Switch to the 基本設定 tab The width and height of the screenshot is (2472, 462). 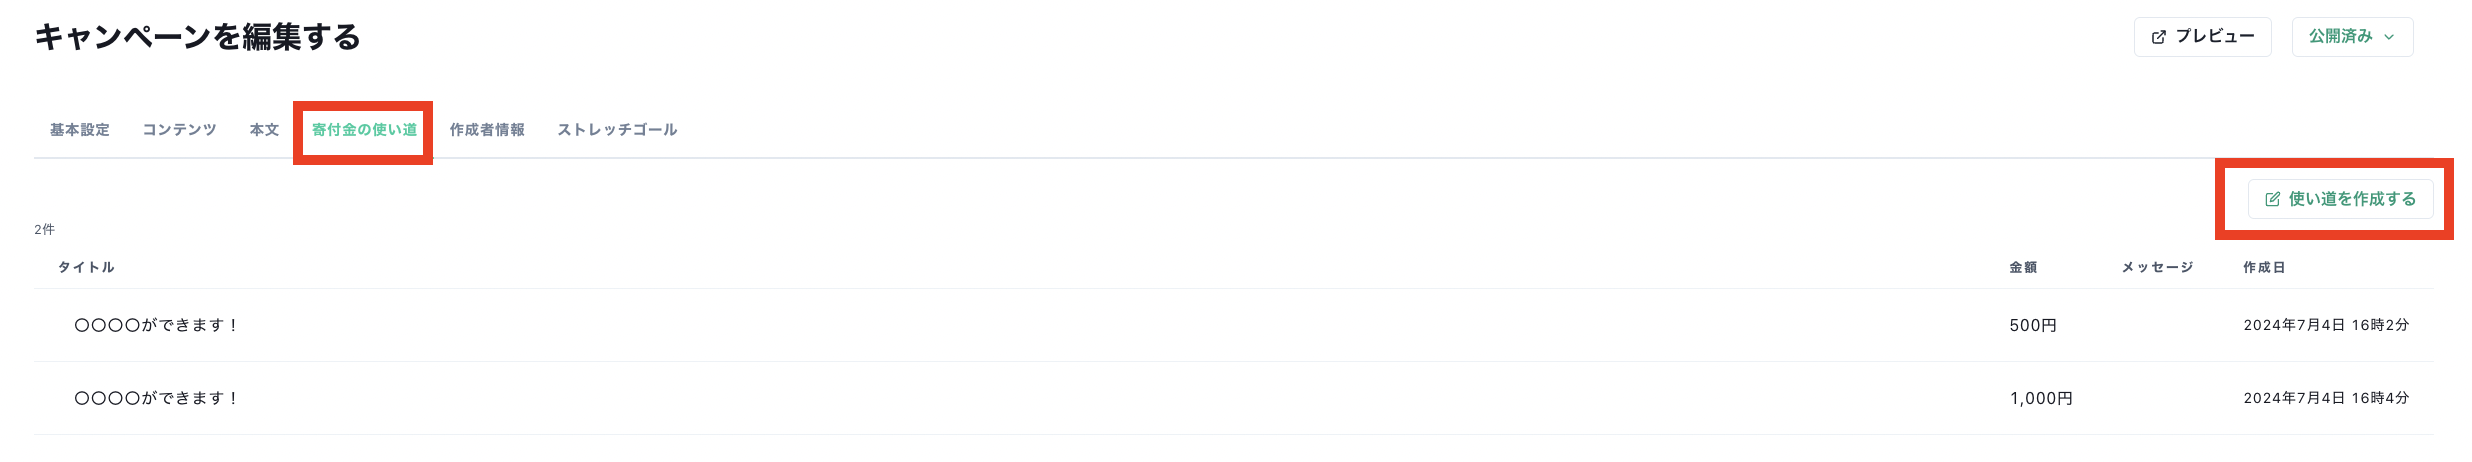coord(80,130)
